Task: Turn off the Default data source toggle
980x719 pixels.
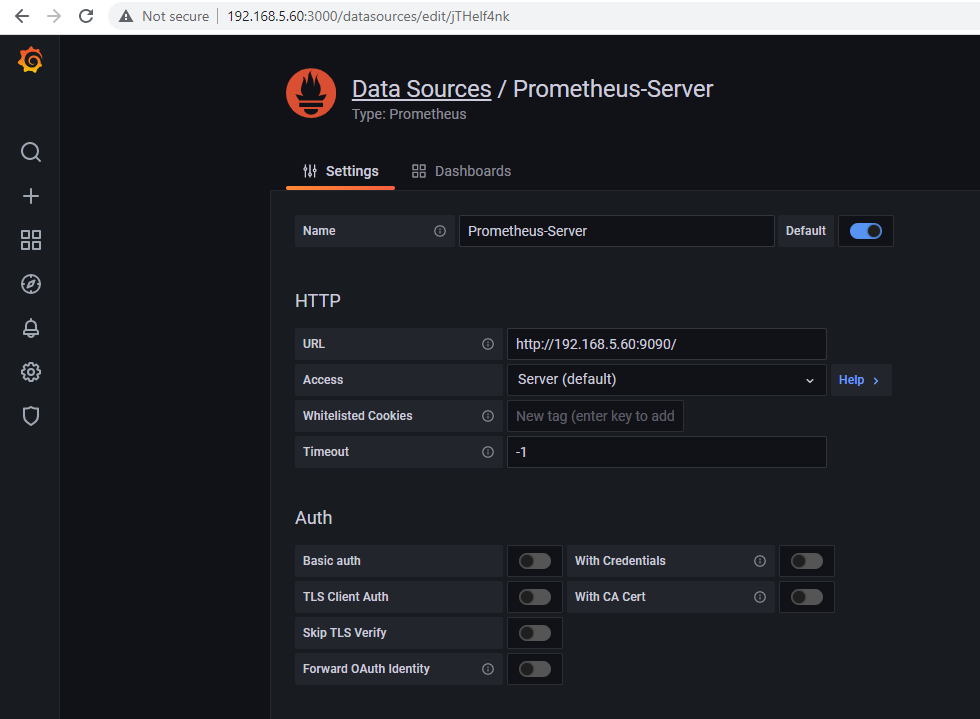Action: coord(866,231)
